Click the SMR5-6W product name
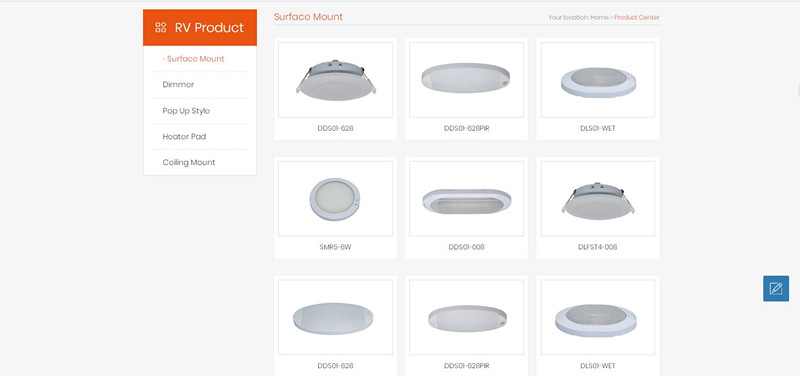This screenshot has height=376, width=800. point(335,247)
